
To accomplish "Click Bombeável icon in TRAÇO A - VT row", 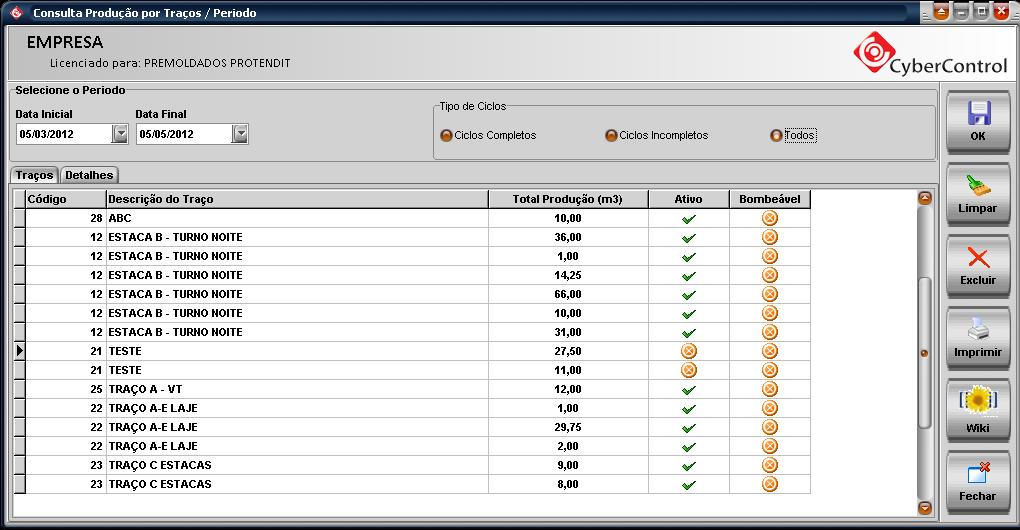I will pyautogui.click(x=769, y=389).
